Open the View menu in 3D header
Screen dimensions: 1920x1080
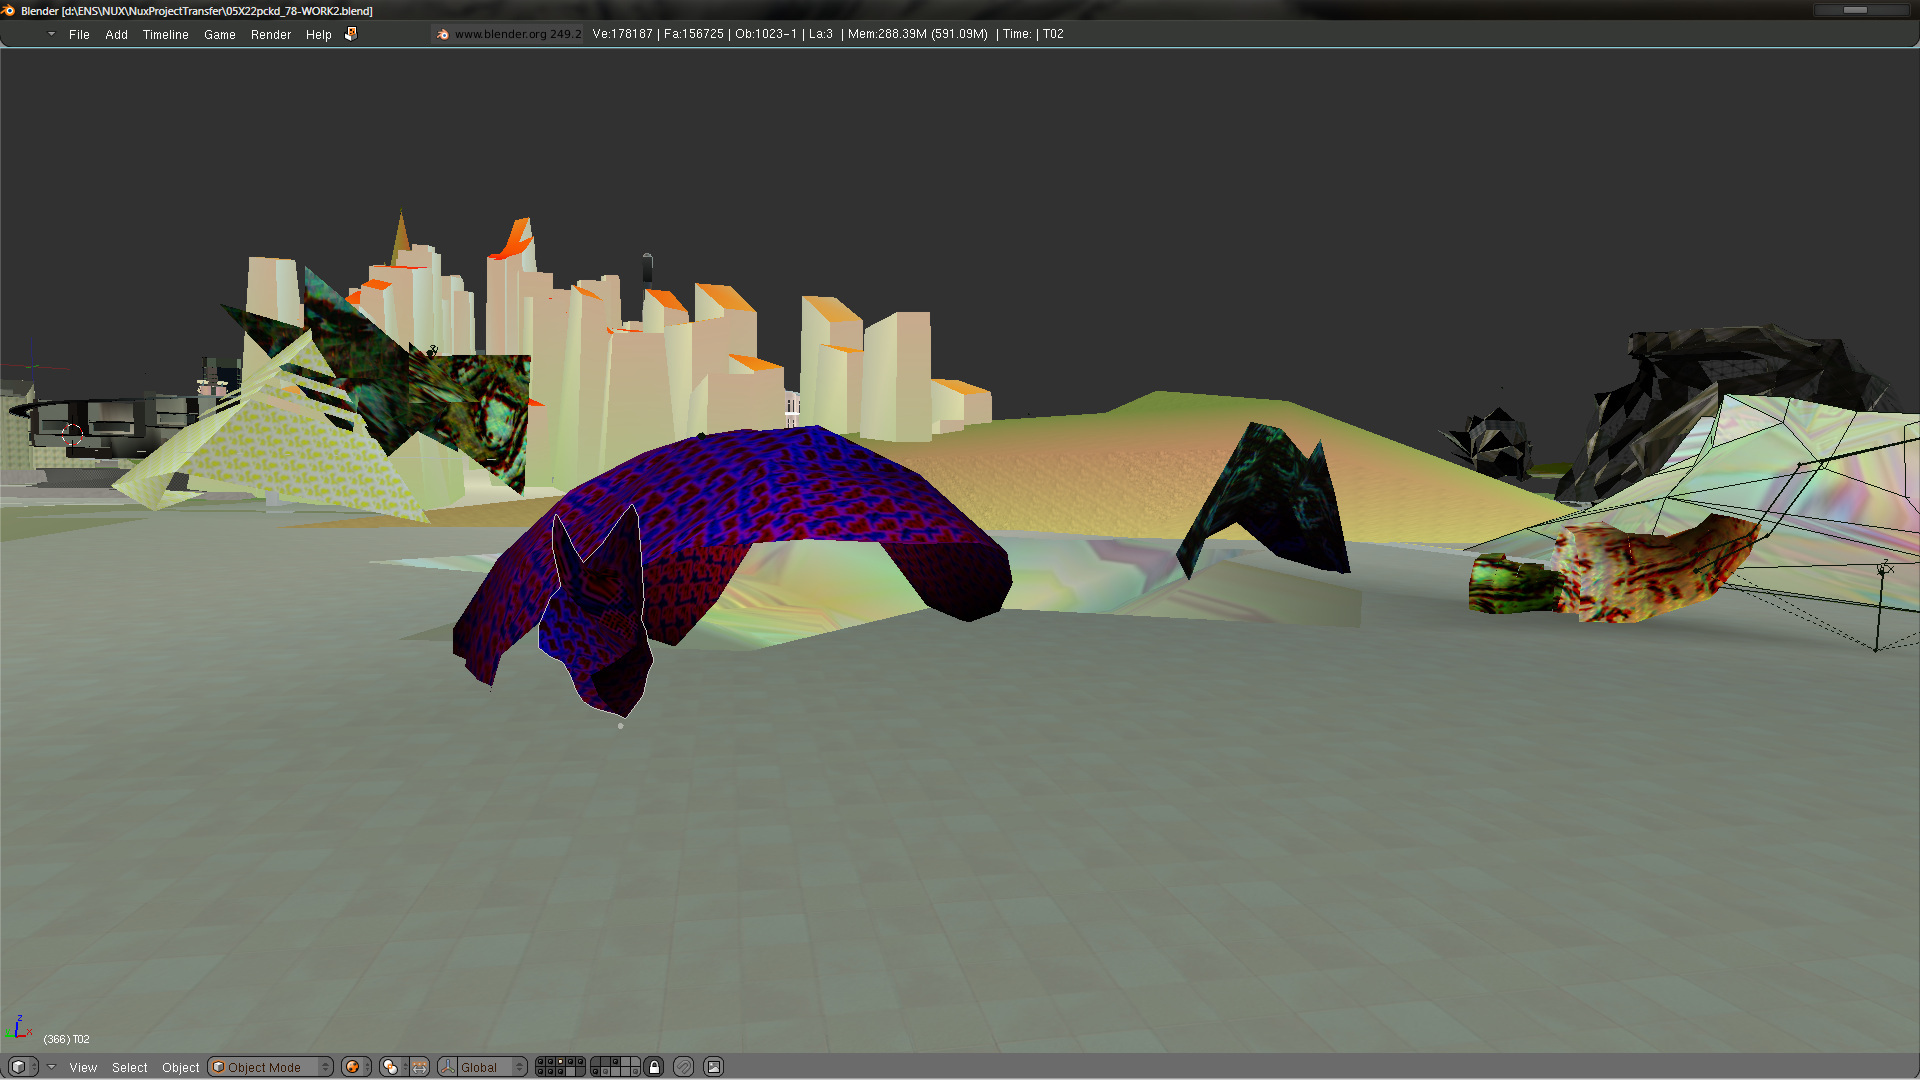pos(83,1067)
